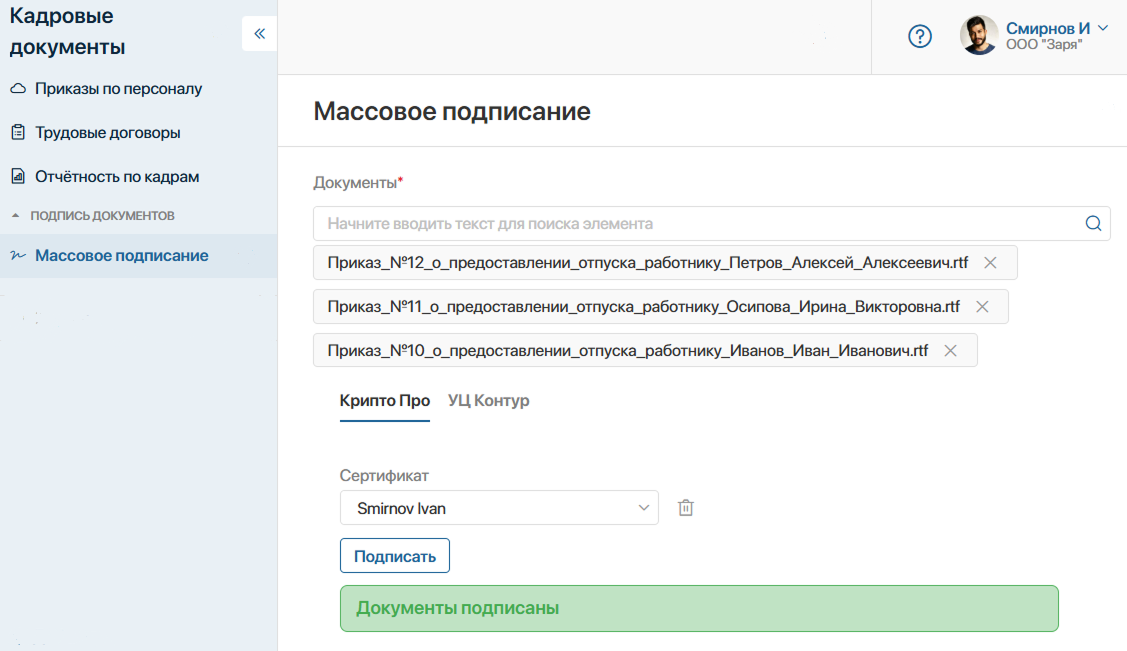
Task: Collapse the sidebar with the double-chevron icon
Action: click(259, 34)
